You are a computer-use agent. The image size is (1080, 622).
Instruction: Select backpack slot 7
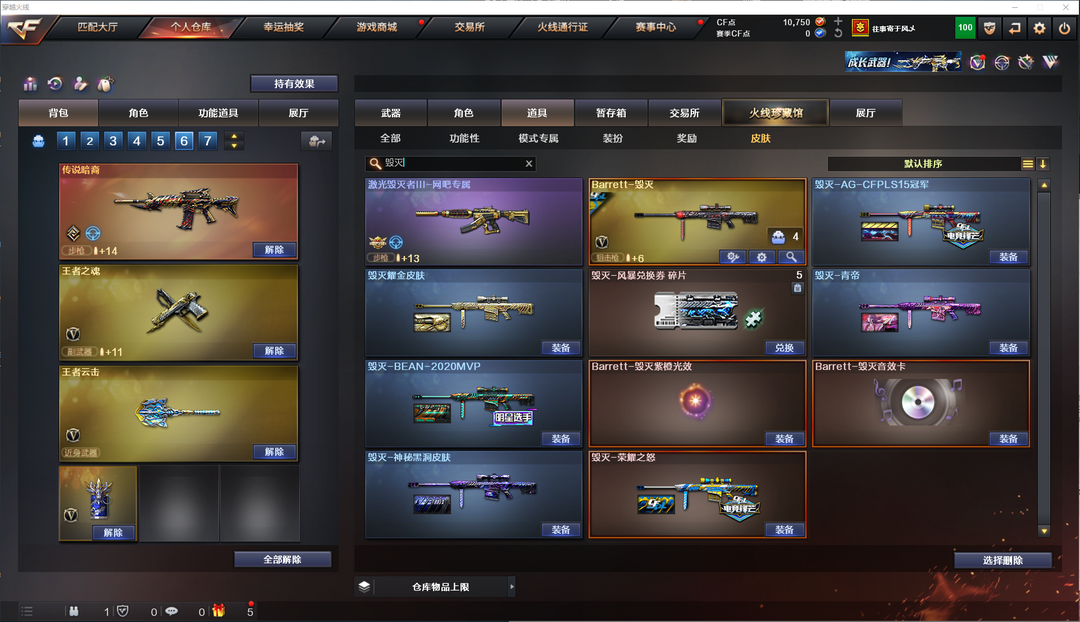pyautogui.click(x=207, y=141)
